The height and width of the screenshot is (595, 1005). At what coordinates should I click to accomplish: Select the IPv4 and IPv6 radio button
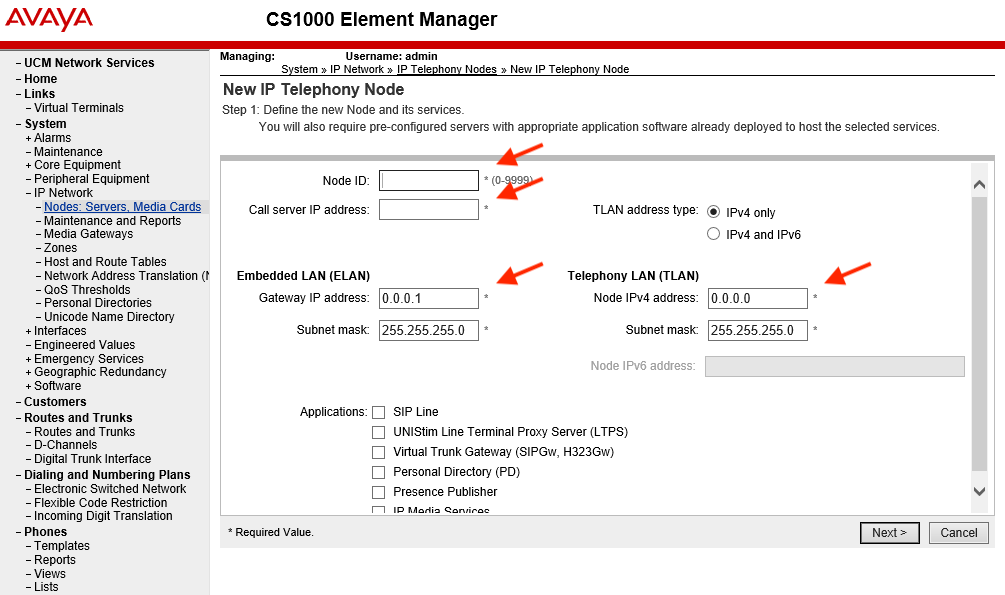point(713,234)
